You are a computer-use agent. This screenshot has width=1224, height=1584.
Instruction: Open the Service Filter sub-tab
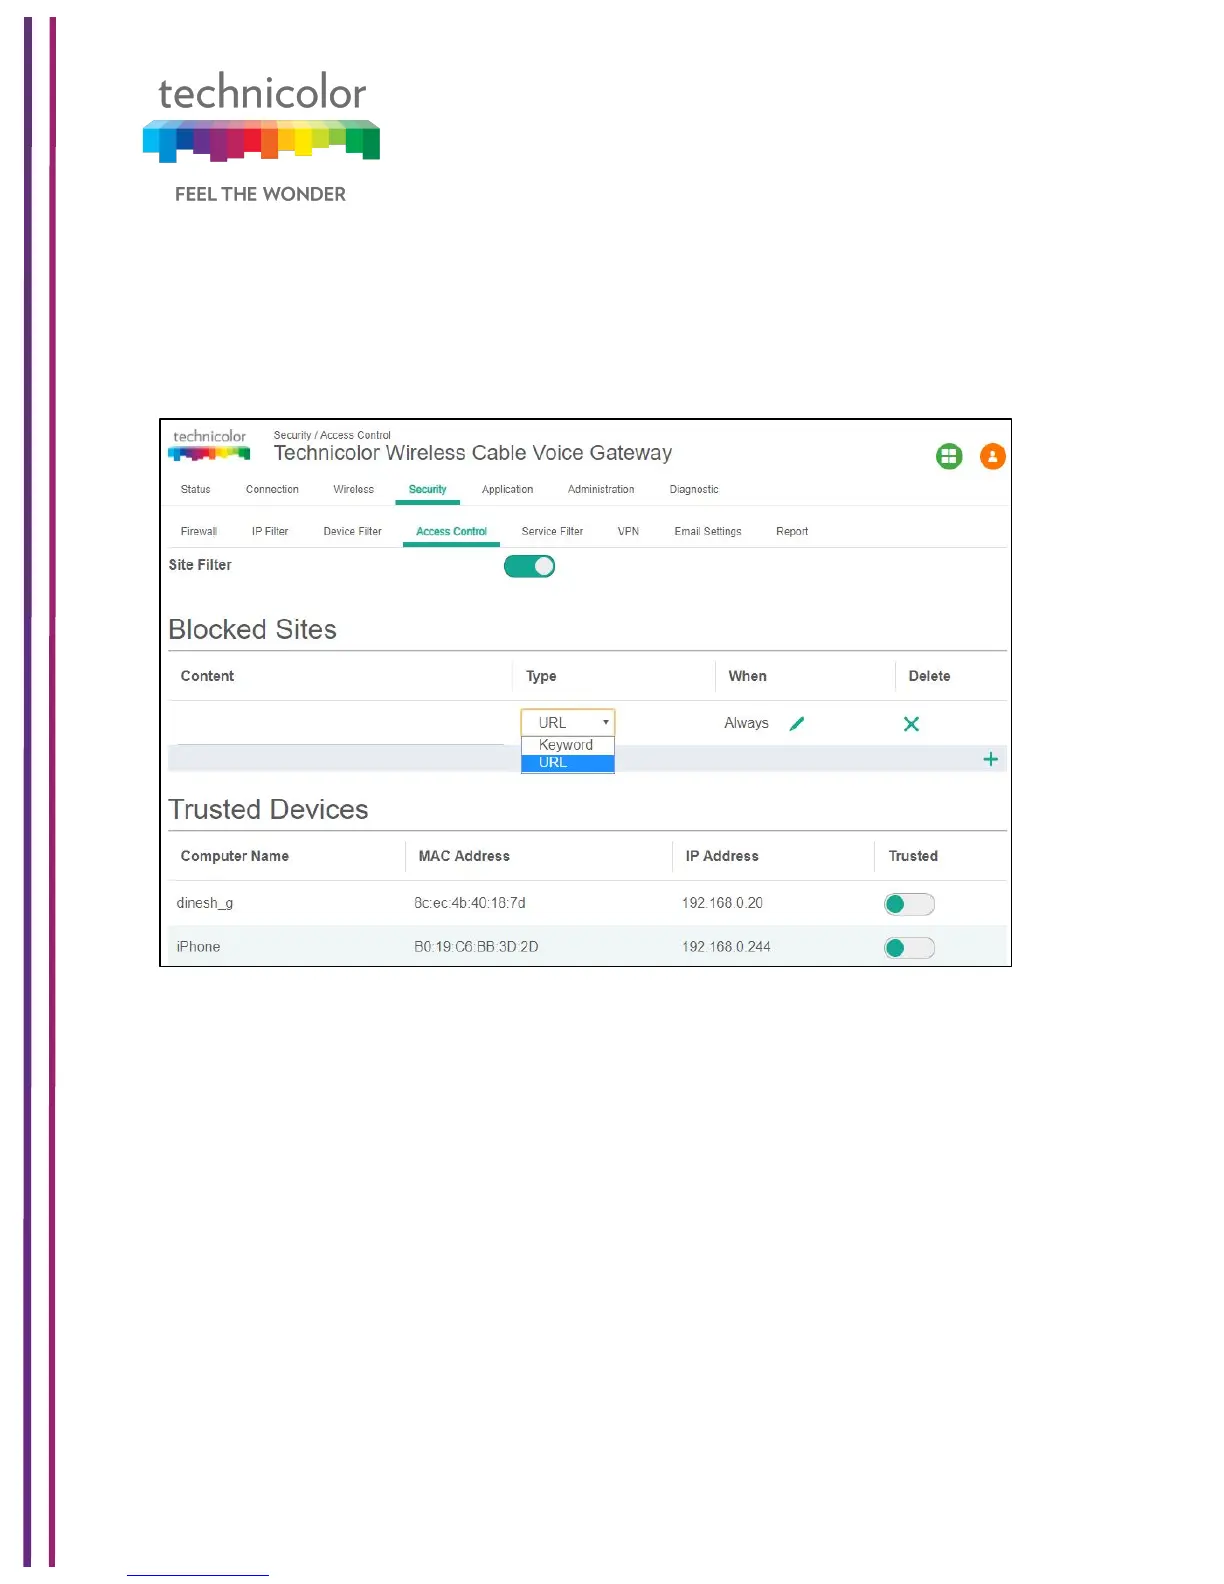pos(552,531)
